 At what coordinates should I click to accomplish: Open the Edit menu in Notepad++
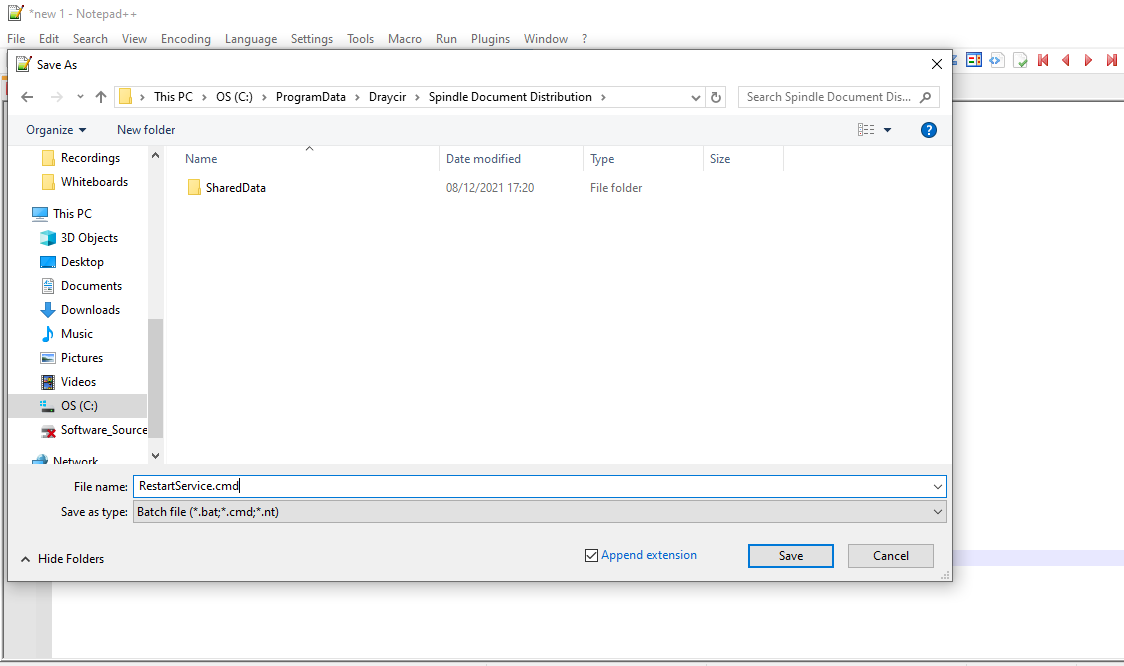tap(49, 39)
